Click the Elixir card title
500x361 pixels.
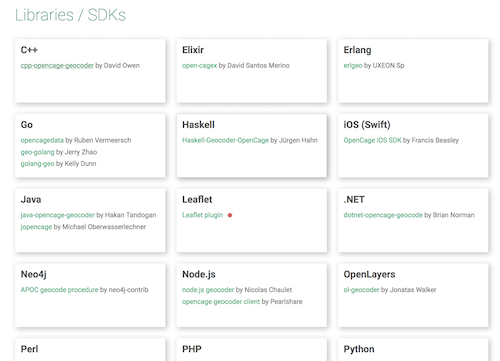[x=193, y=50]
